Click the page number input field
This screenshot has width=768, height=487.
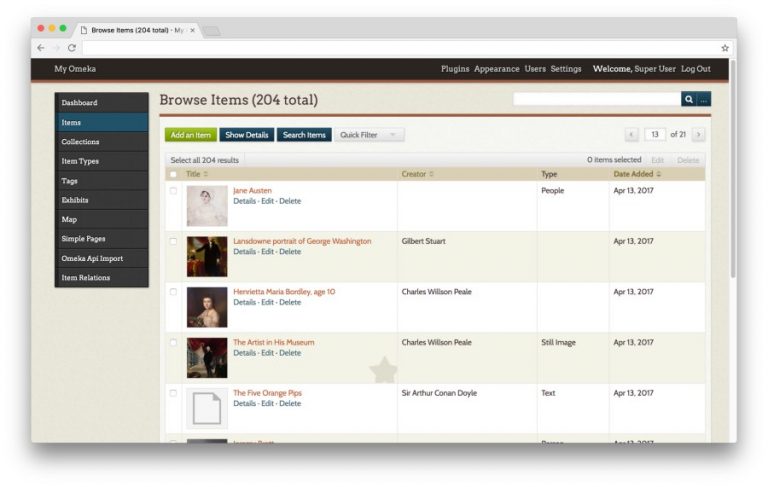(x=655, y=134)
